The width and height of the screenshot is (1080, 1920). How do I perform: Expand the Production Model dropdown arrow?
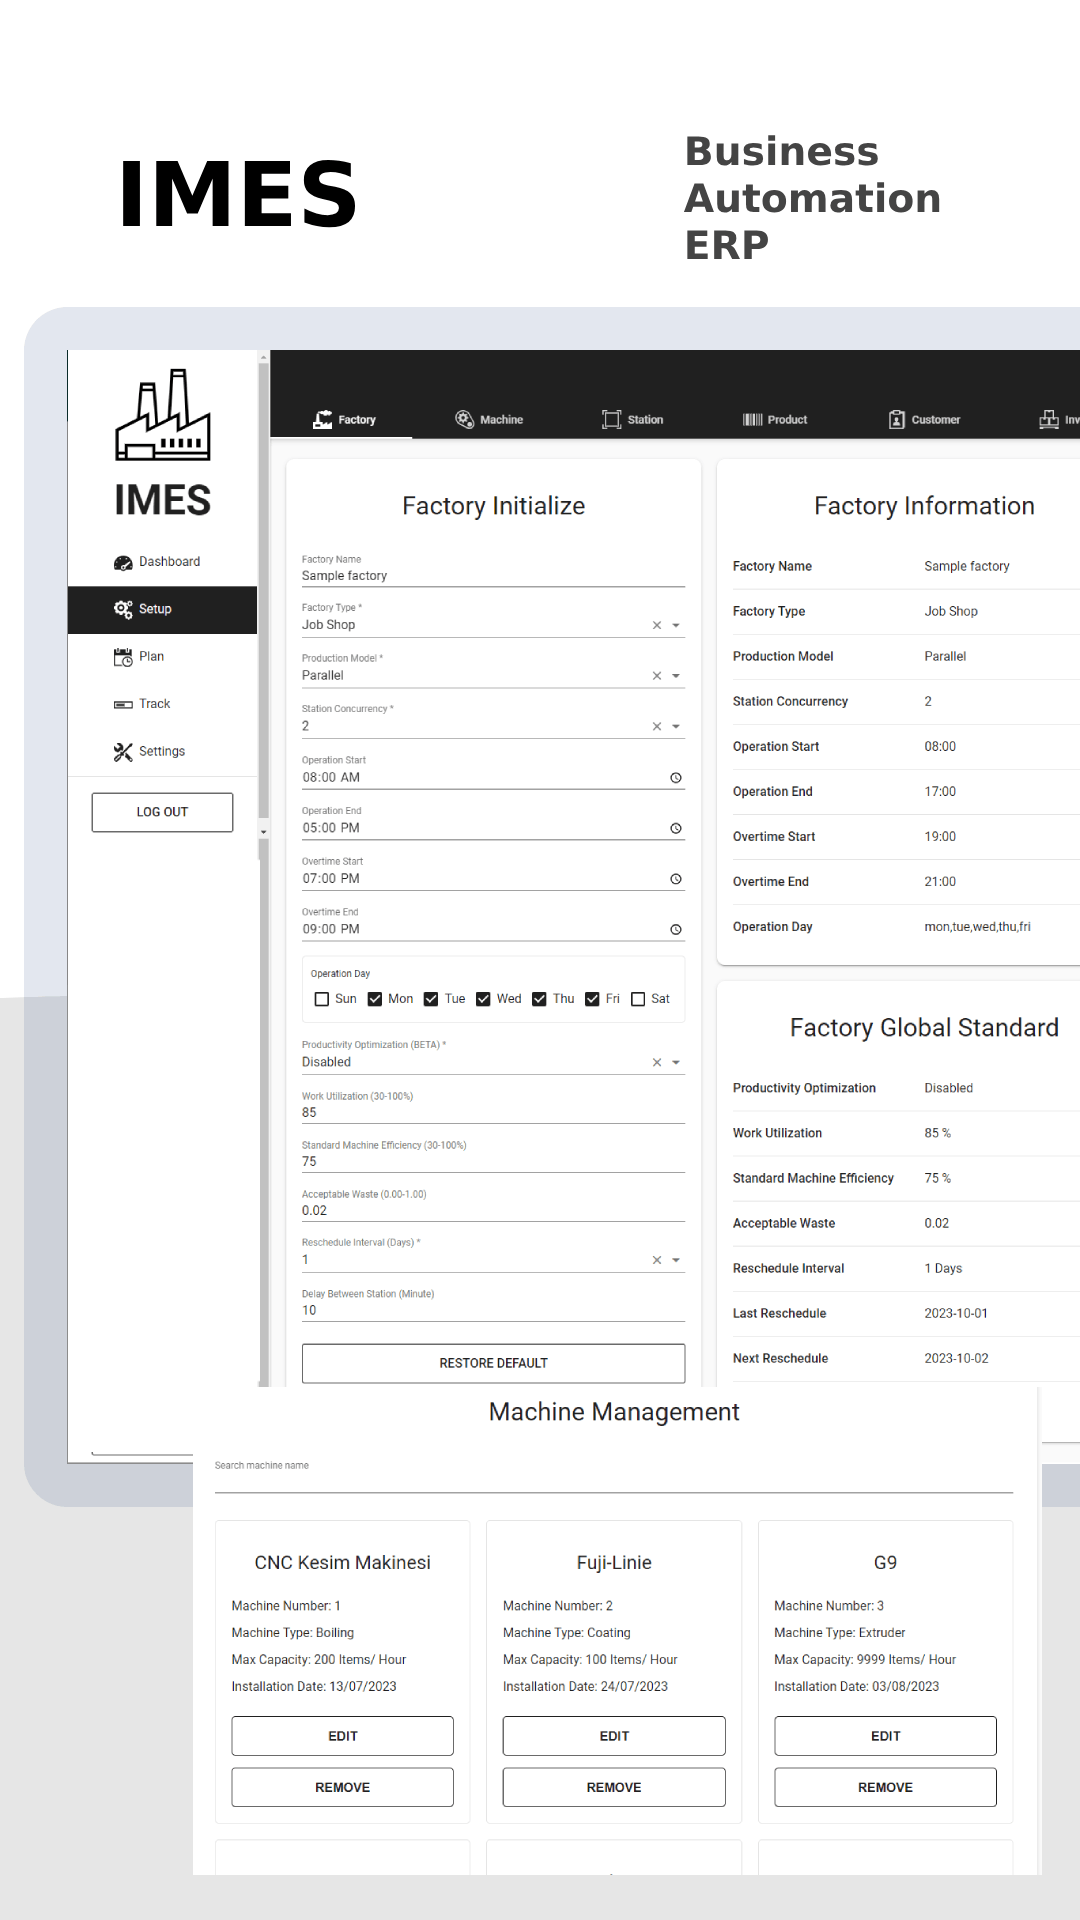pos(676,676)
